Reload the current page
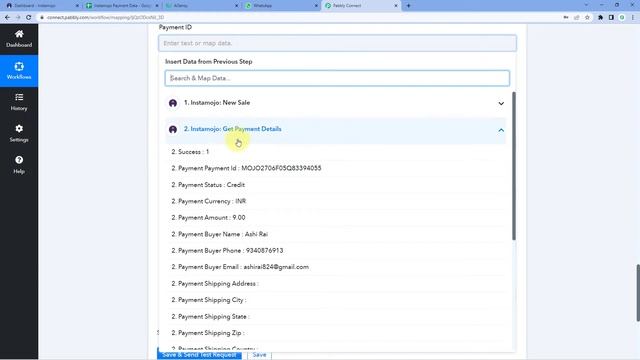The height and width of the screenshot is (360, 640). click(29, 18)
